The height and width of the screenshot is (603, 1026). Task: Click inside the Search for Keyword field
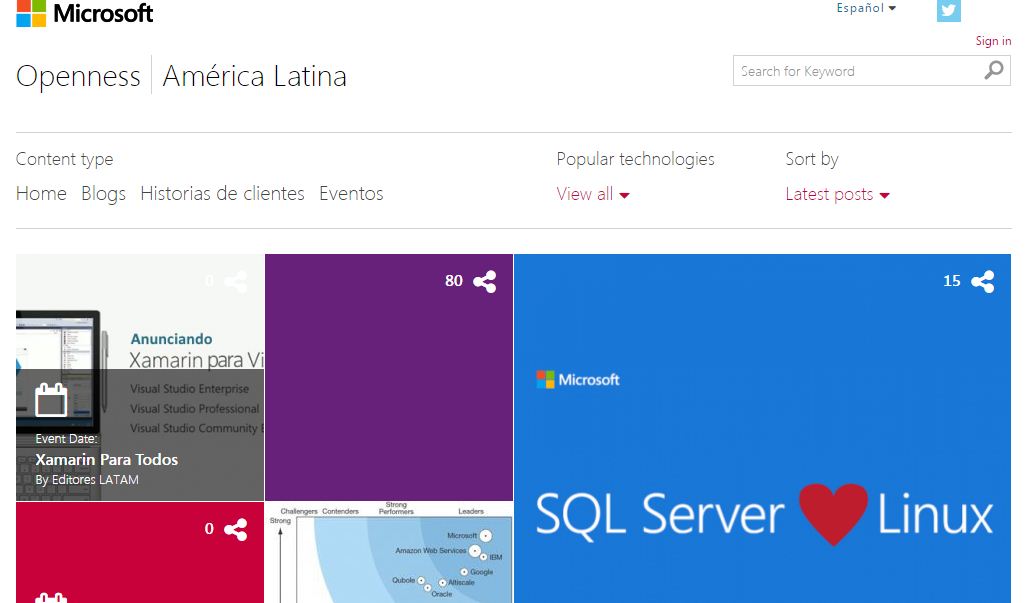pos(850,70)
